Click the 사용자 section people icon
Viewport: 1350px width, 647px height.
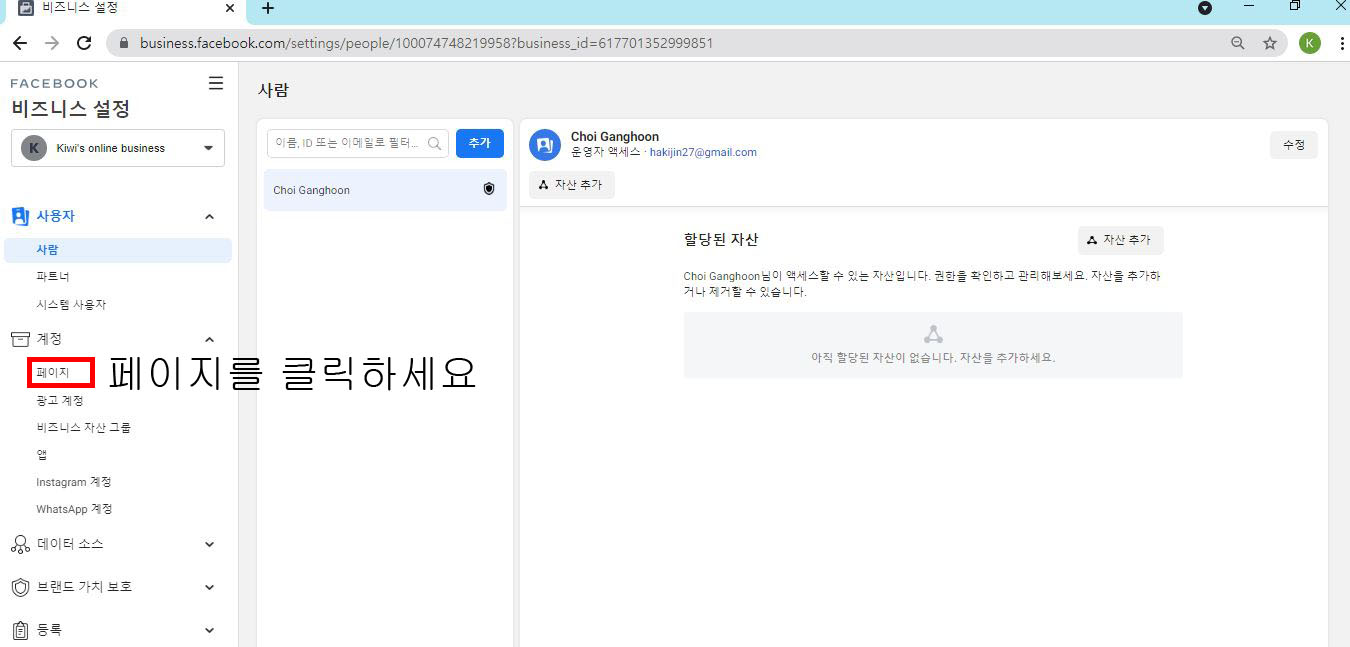[x=20, y=216]
